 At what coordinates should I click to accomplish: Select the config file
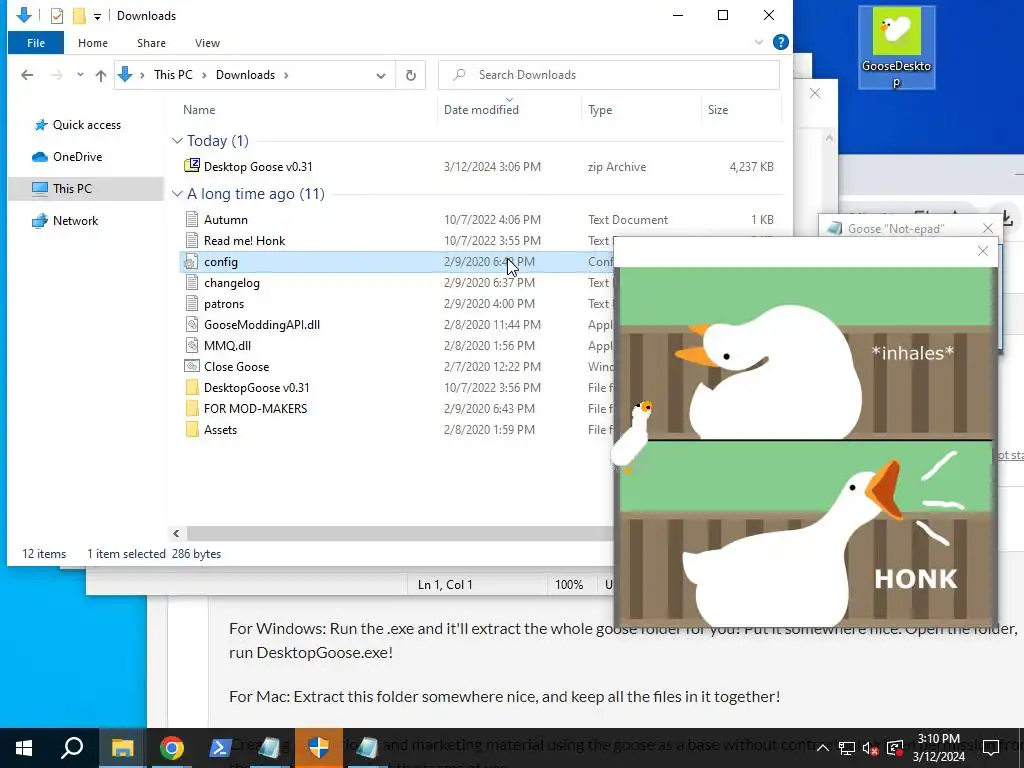(x=396, y=262)
